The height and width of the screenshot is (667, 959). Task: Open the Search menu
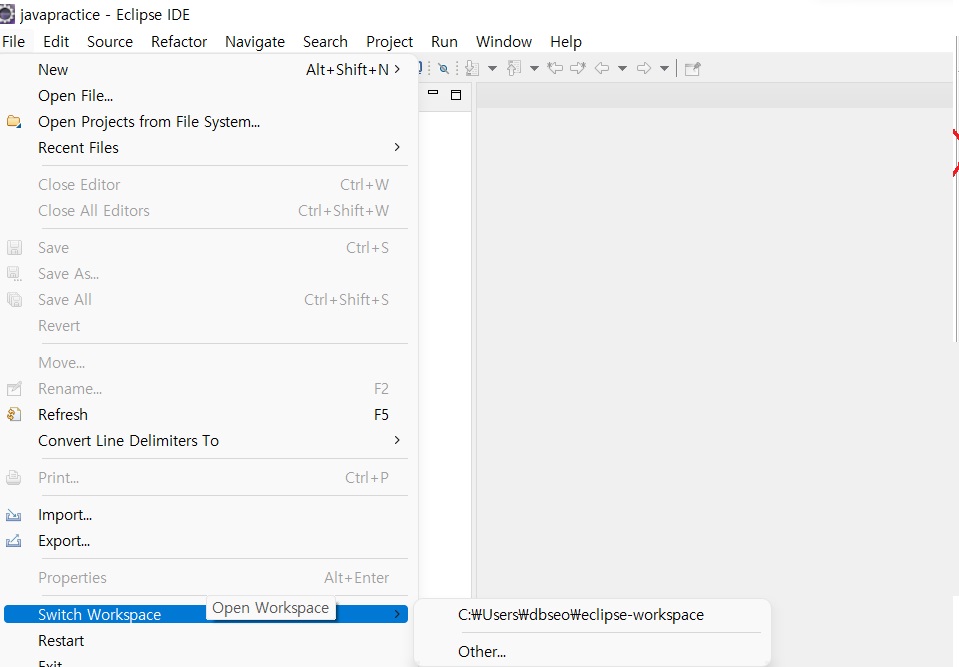(x=325, y=42)
